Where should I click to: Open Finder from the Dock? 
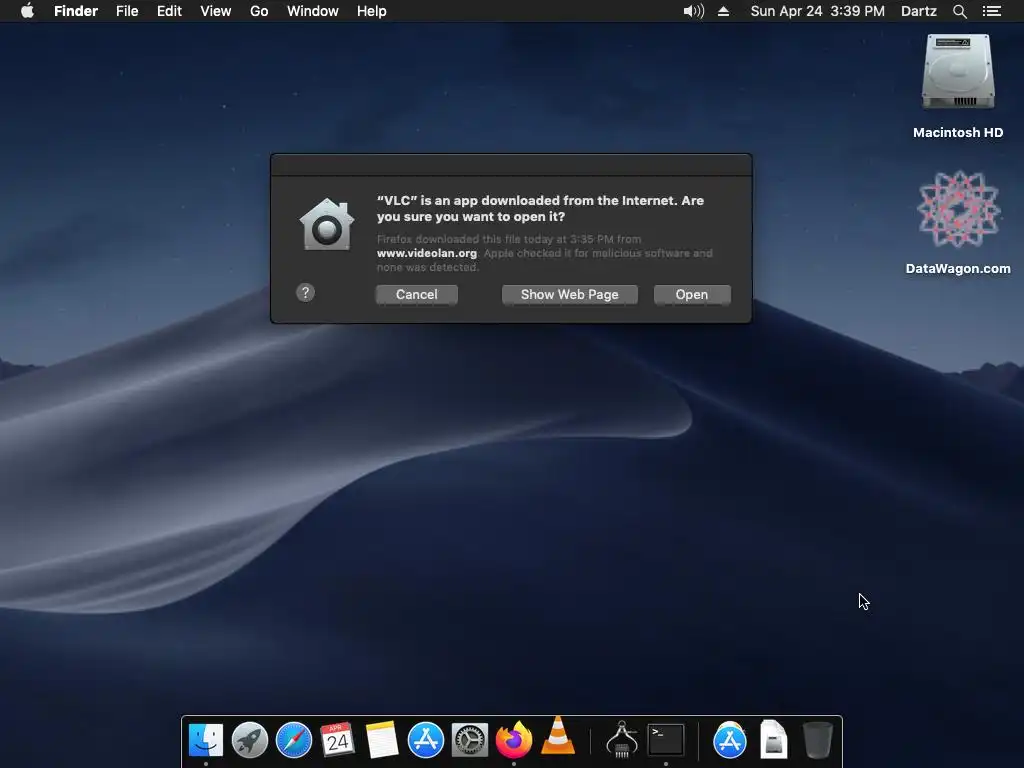pos(206,740)
